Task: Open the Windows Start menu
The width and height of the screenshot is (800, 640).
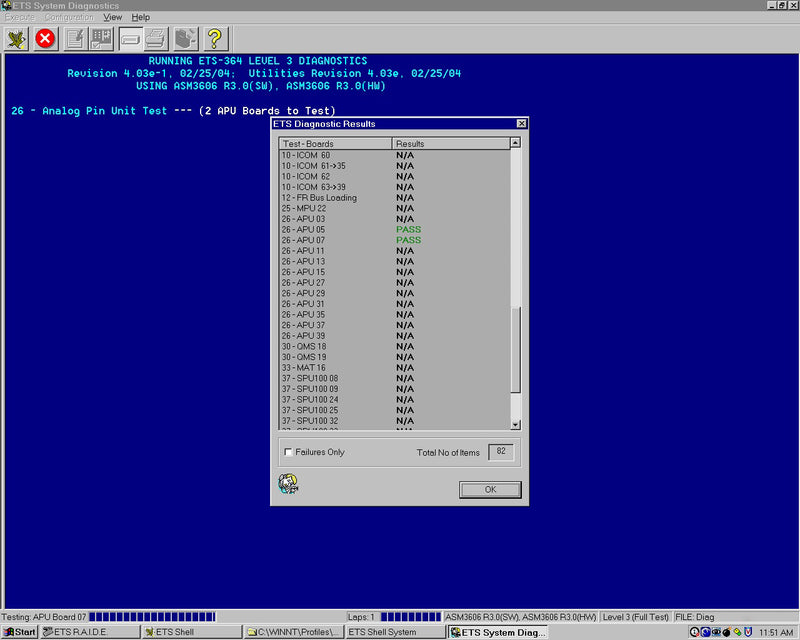Action: click(20, 632)
